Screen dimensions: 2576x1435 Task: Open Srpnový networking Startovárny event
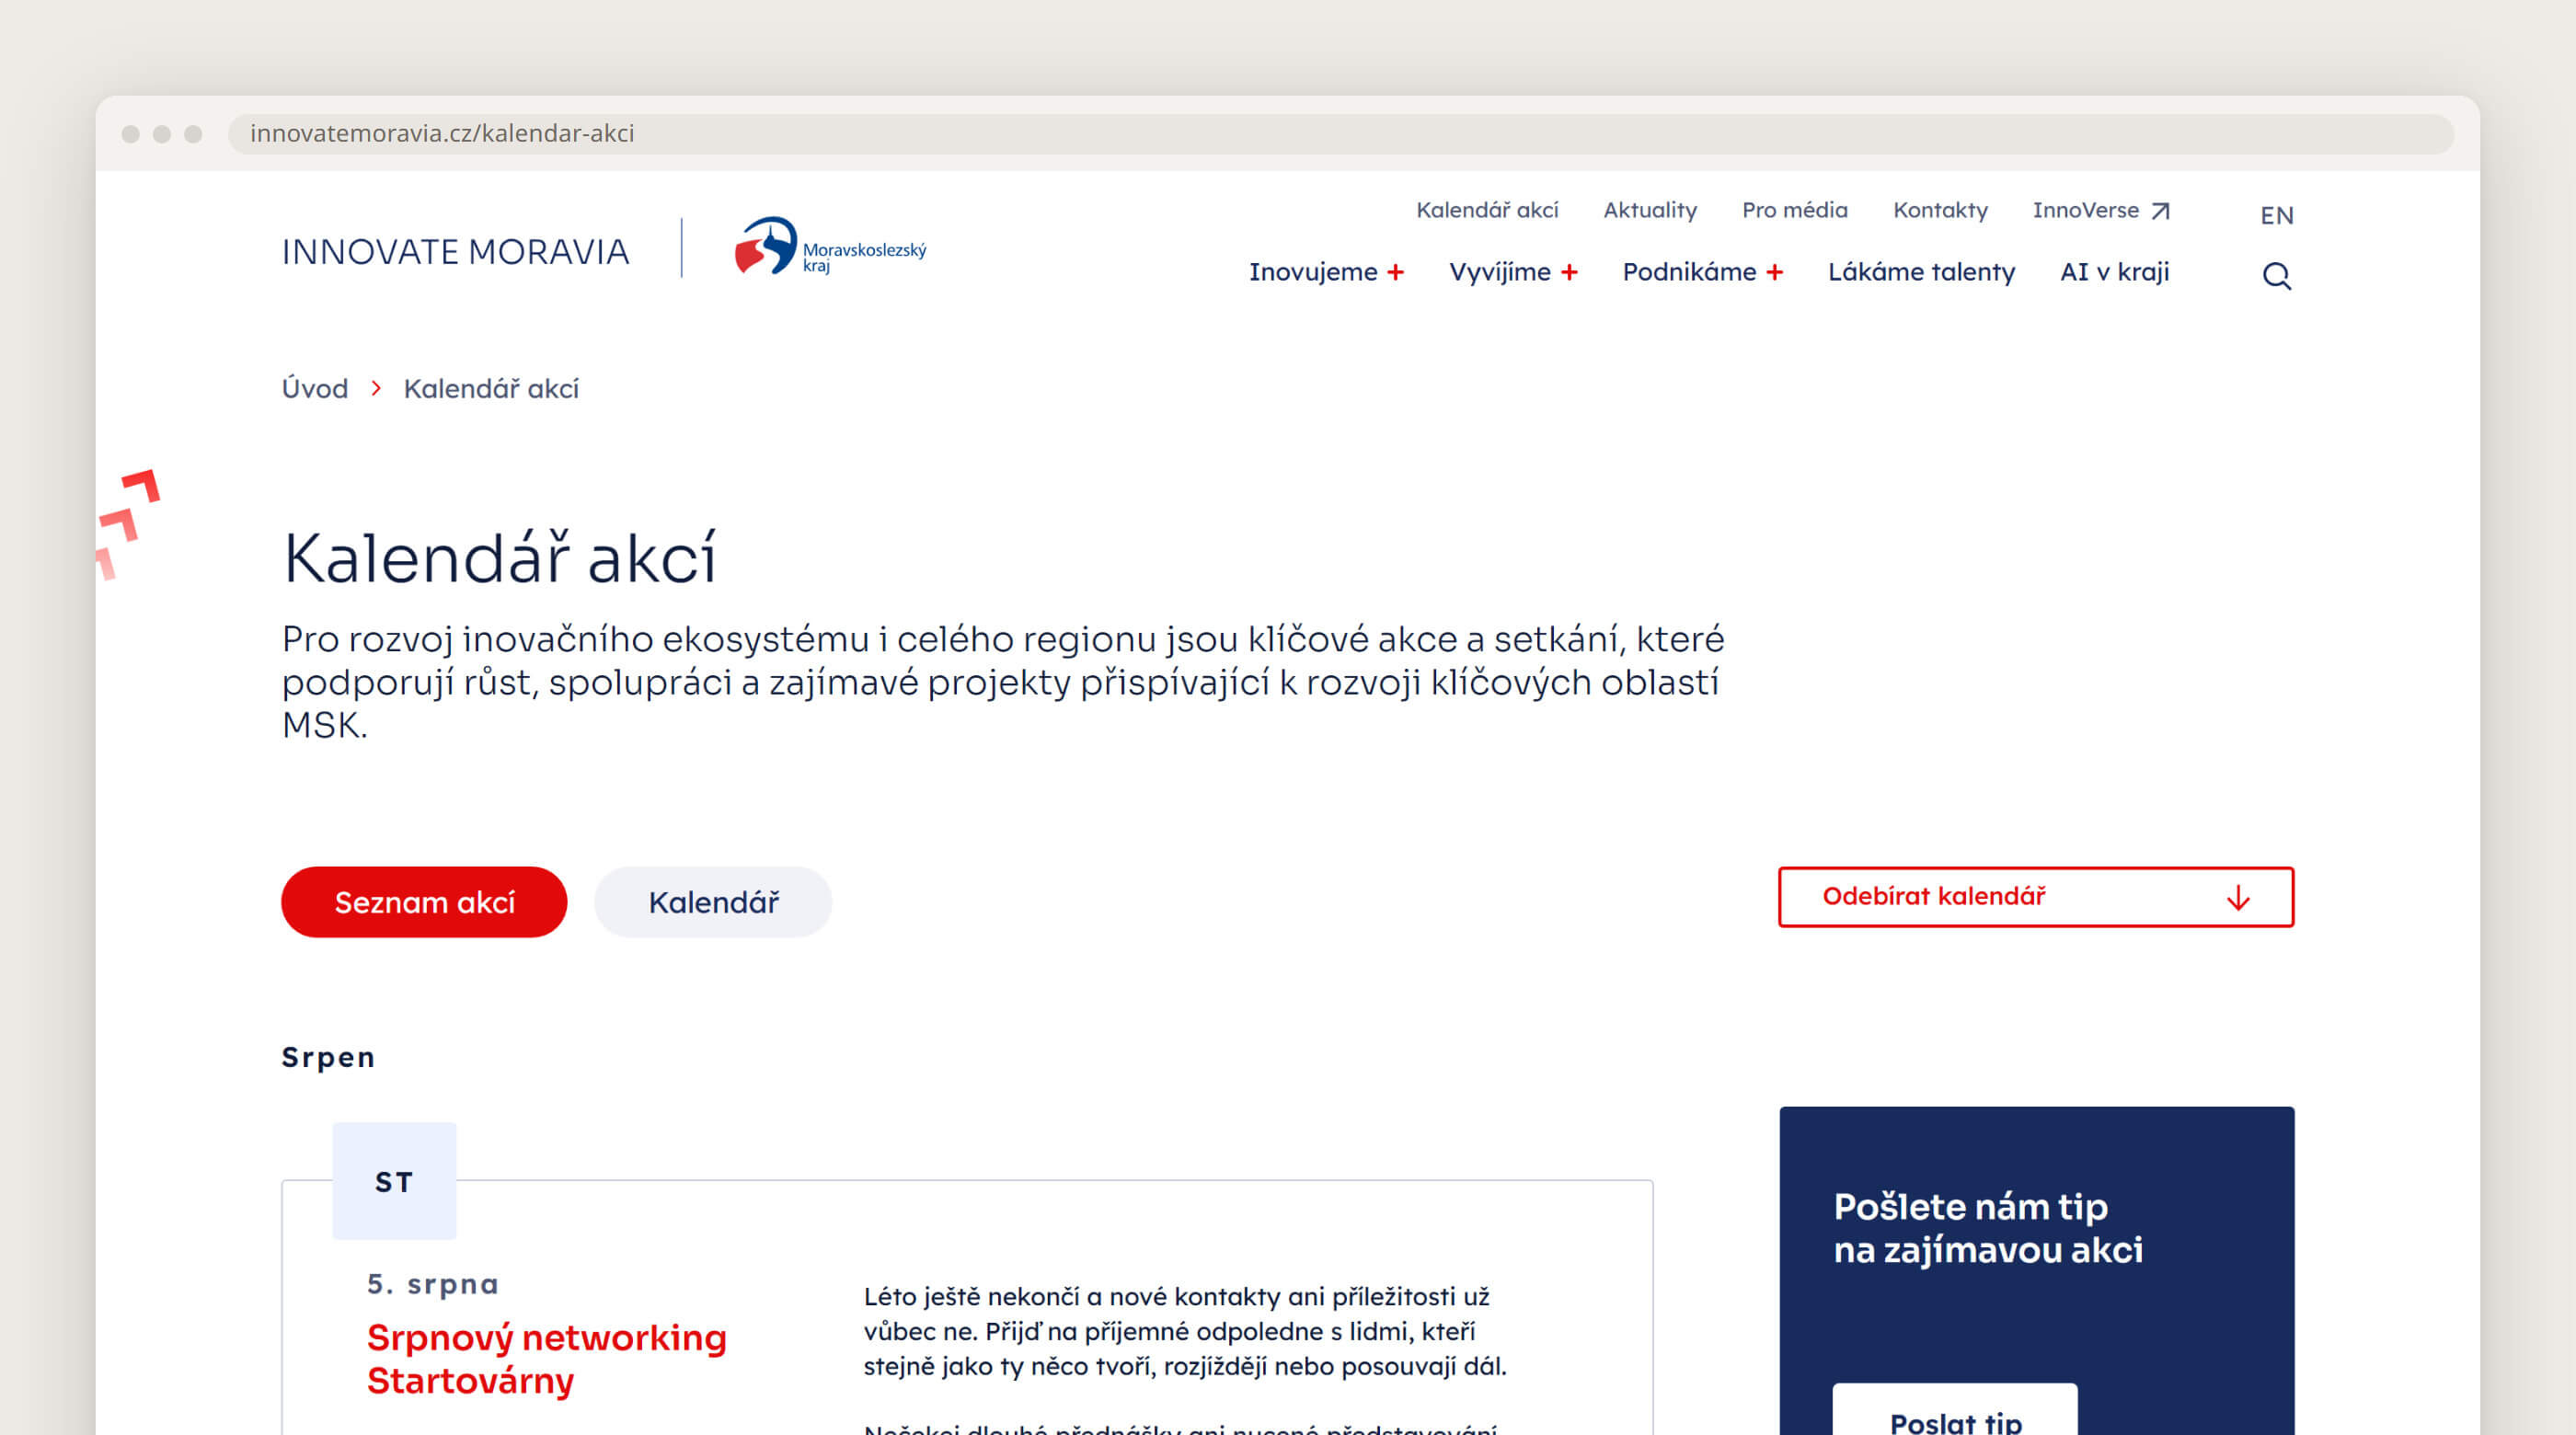(546, 1358)
